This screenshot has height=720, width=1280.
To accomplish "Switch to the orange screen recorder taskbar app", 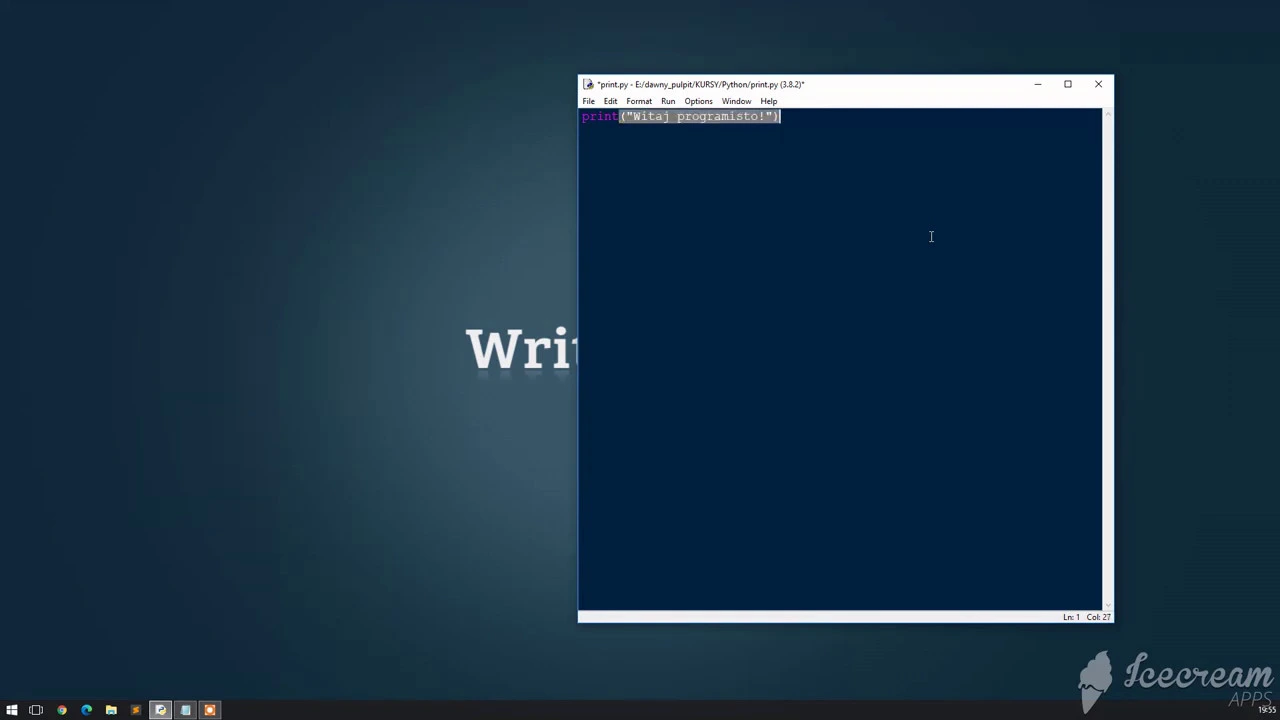I will [210, 710].
